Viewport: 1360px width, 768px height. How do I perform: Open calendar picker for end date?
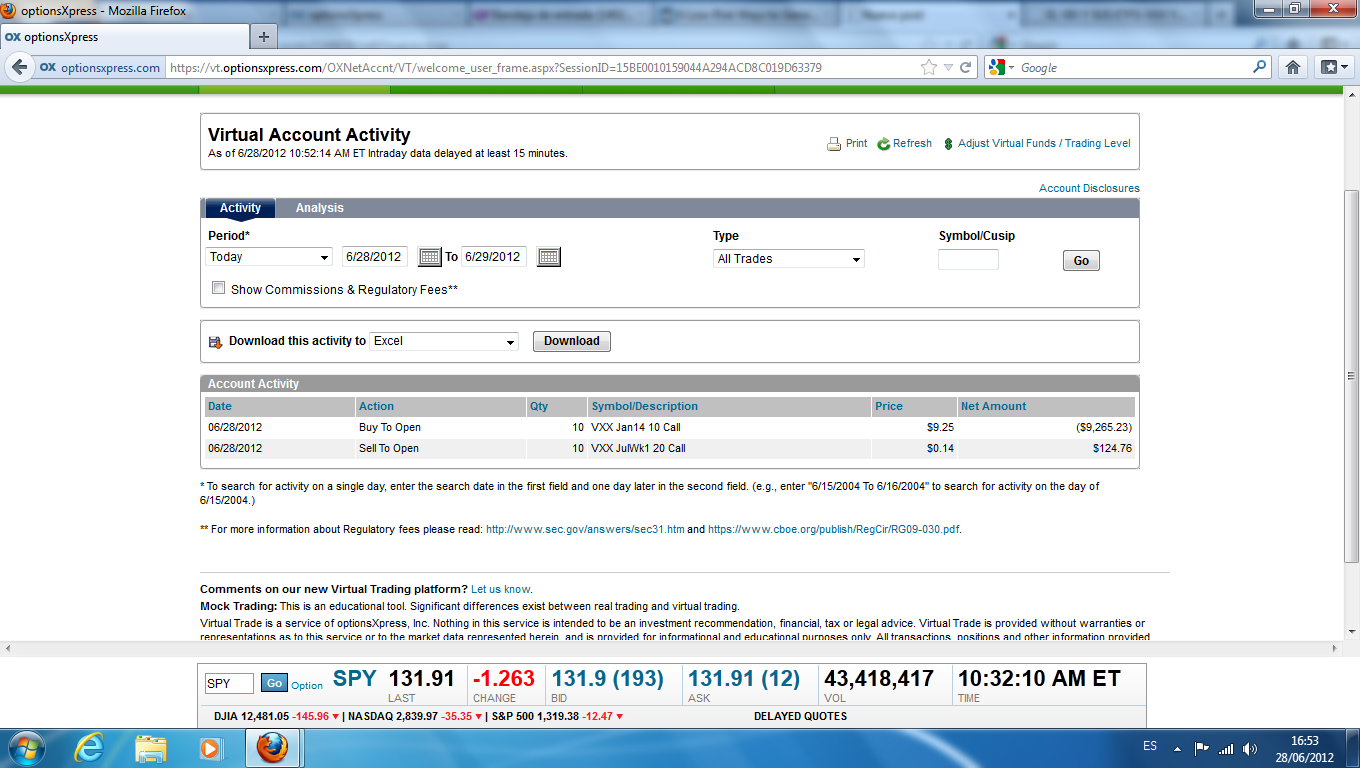coord(549,257)
